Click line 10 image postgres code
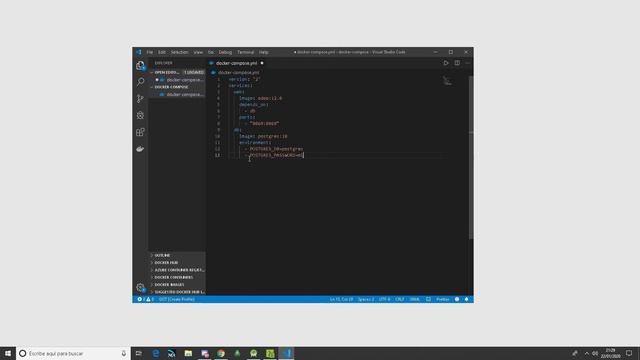 pyautogui.click(x=263, y=136)
